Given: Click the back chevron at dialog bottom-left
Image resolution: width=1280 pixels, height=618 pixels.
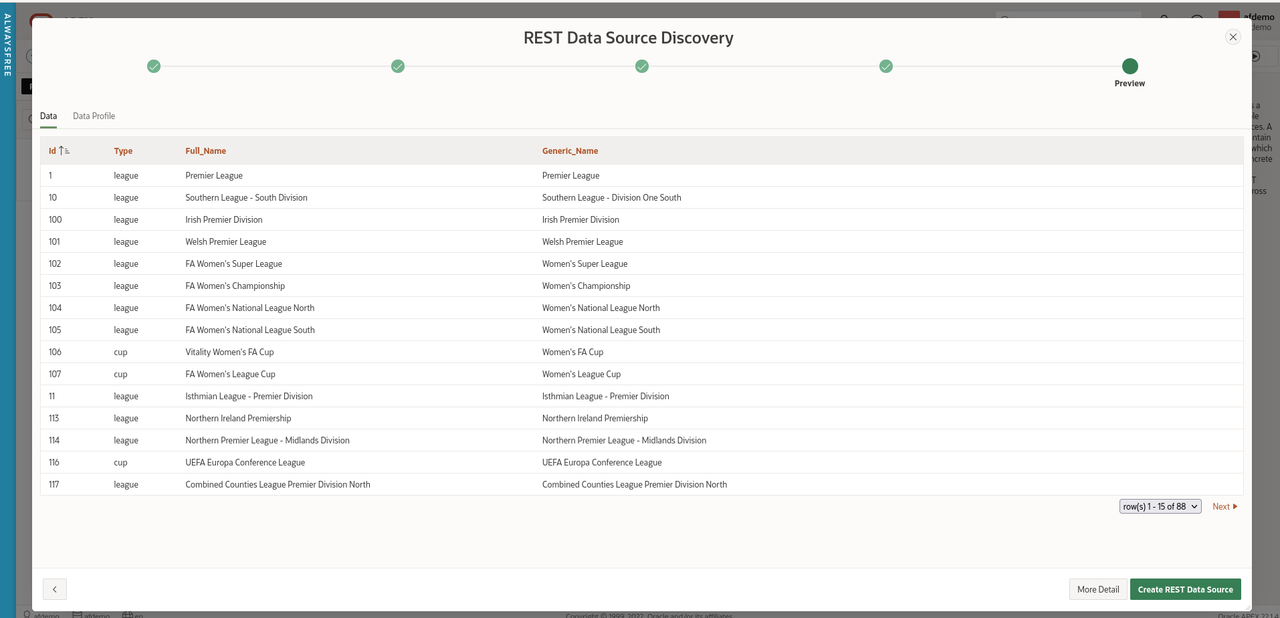Looking at the screenshot, I should [x=54, y=588].
